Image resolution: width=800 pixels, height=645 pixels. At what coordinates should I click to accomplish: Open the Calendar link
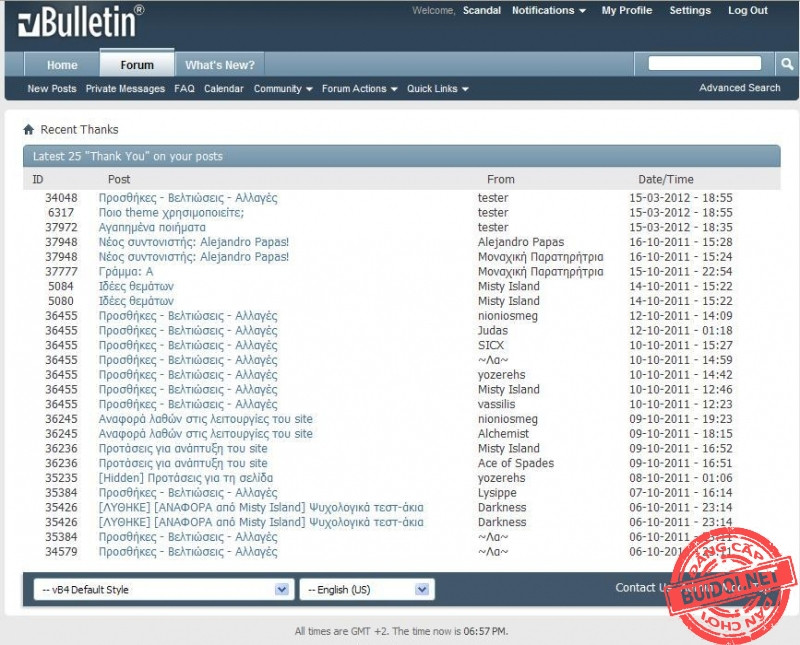tap(223, 89)
